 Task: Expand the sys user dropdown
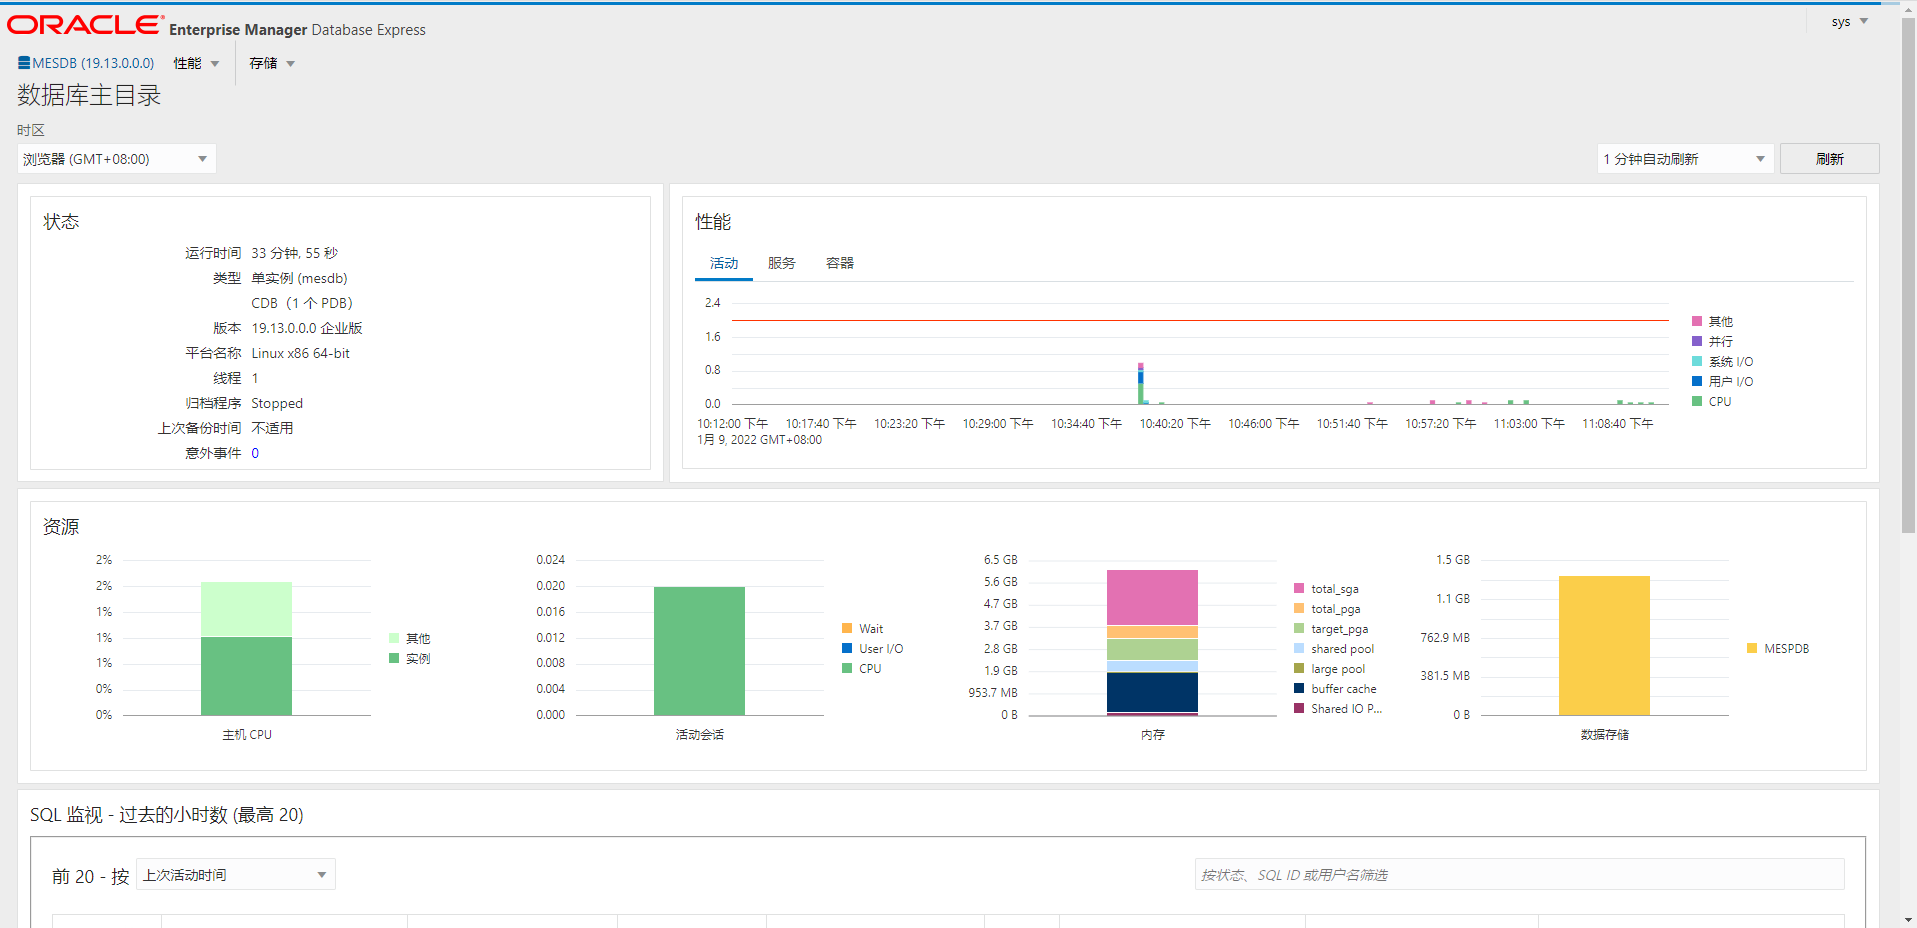[x=1849, y=22]
